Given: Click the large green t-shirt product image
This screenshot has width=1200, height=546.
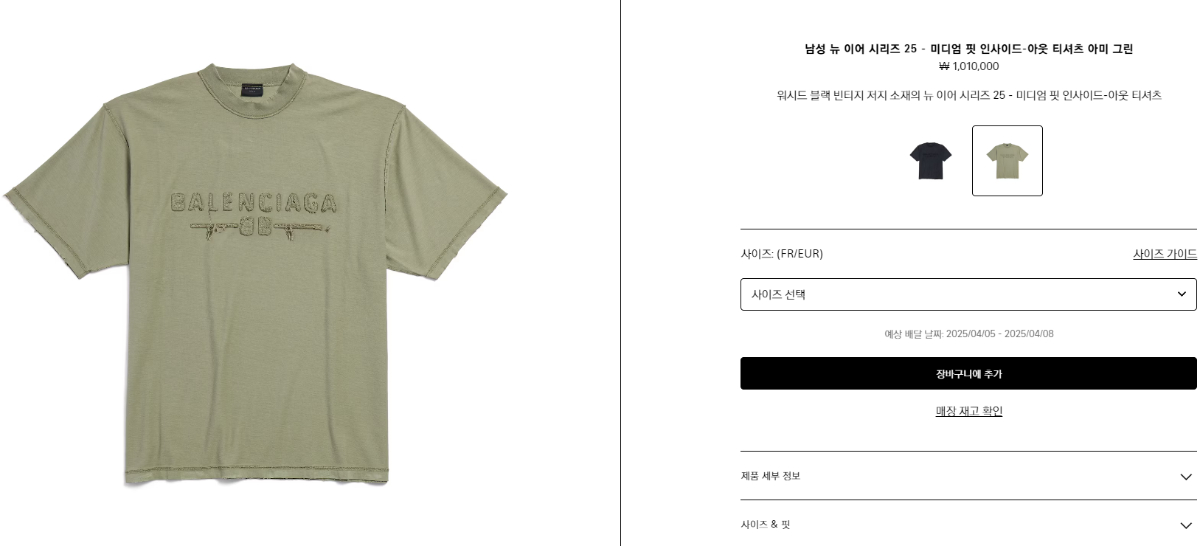Looking at the screenshot, I should [x=255, y=275].
